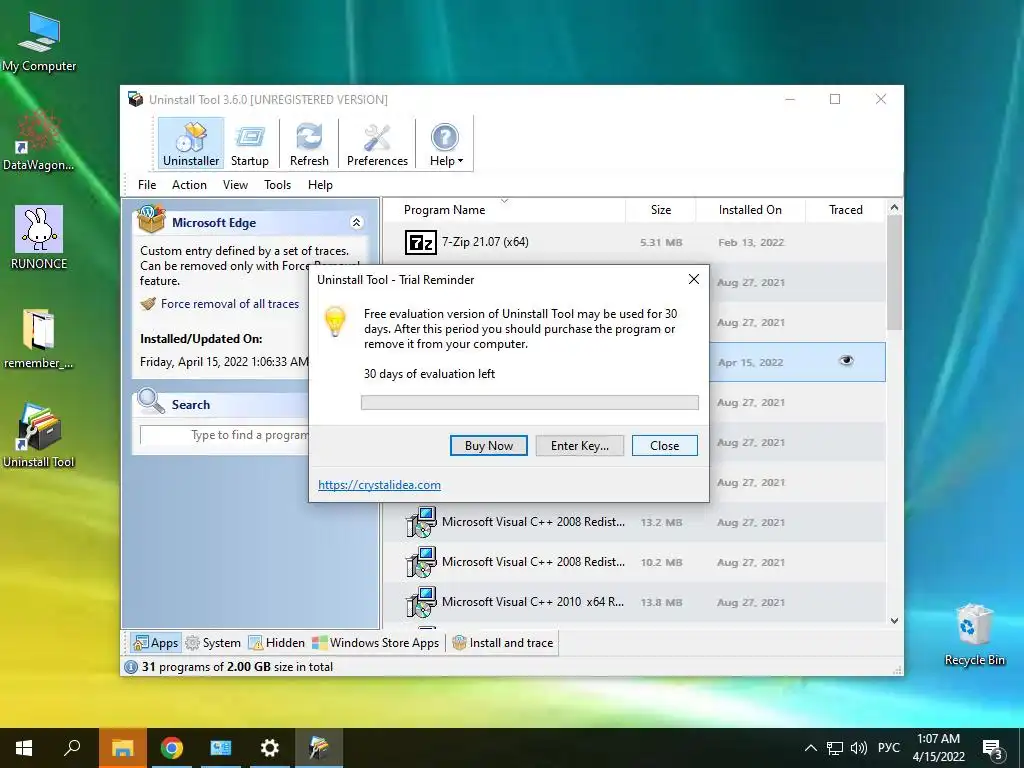The image size is (1024, 768).
Task: Click the Uninstall Tool title bar icon
Action: (x=136, y=99)
